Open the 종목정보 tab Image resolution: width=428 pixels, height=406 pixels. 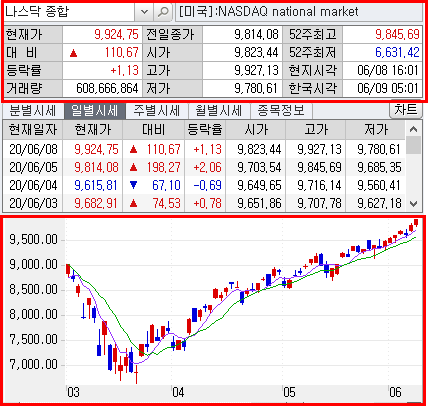pos(281,111)
